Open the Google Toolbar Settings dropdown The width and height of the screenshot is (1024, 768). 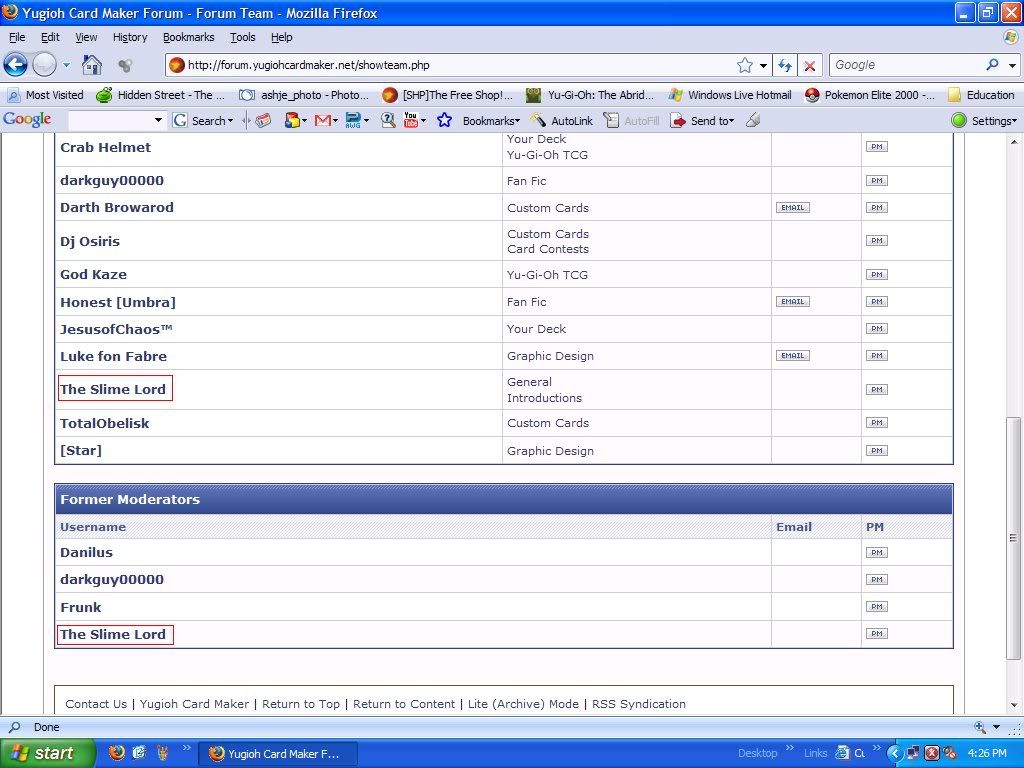(x=985, y=120)
